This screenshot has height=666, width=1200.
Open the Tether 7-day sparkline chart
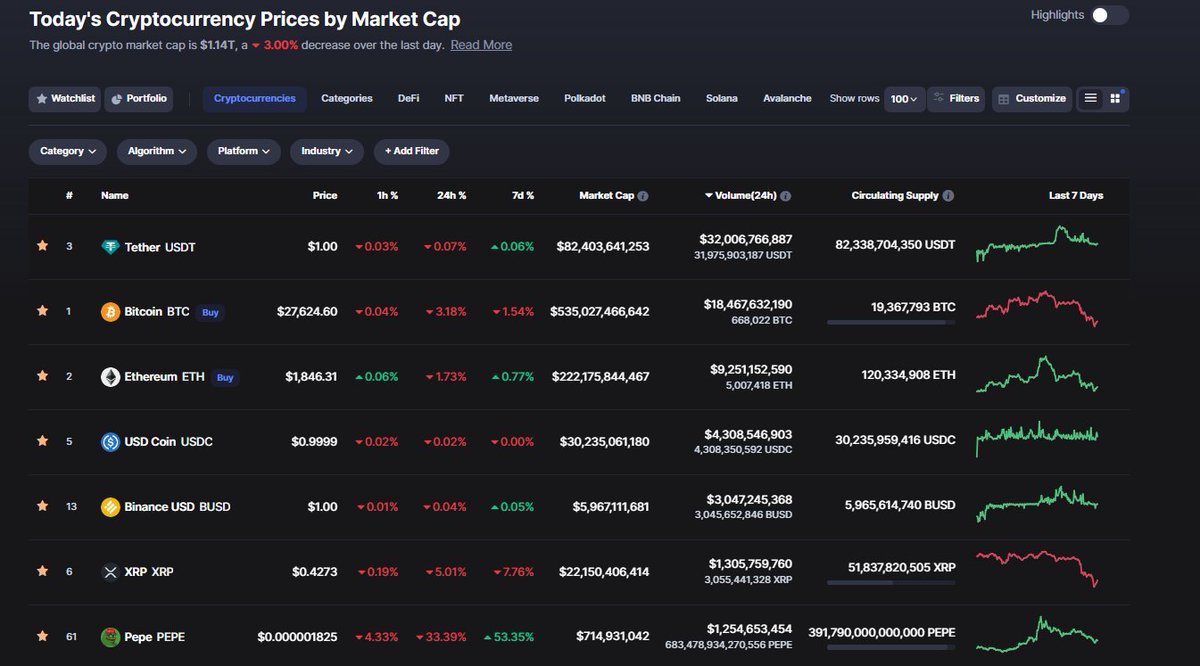(x=1037, y=243)
